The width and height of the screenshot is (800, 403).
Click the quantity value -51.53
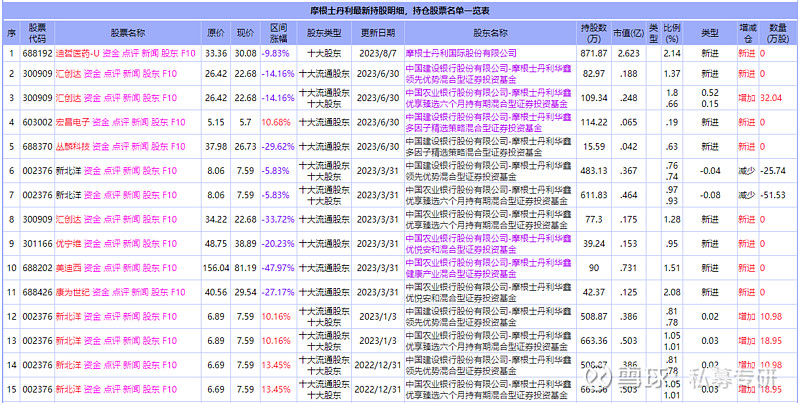pyautogui.click(x=773, y=195)
